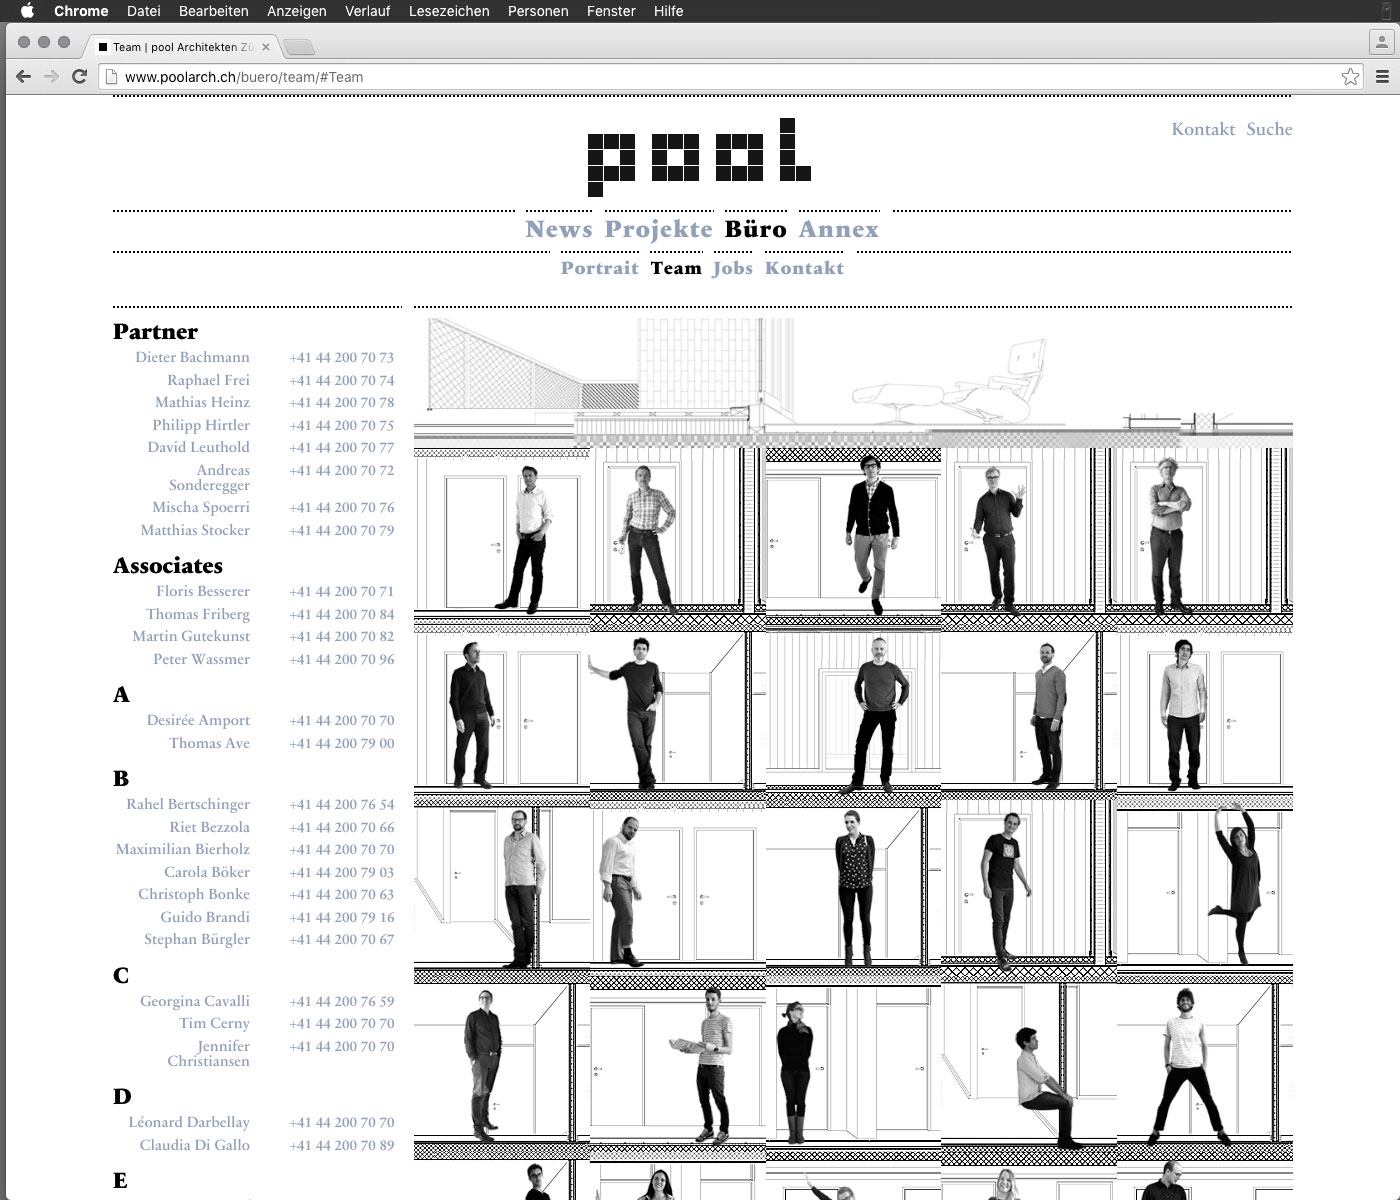Click the Chrome profile avatar icon
Screen dimensions: 1400x1200
tap(1381, 43)
